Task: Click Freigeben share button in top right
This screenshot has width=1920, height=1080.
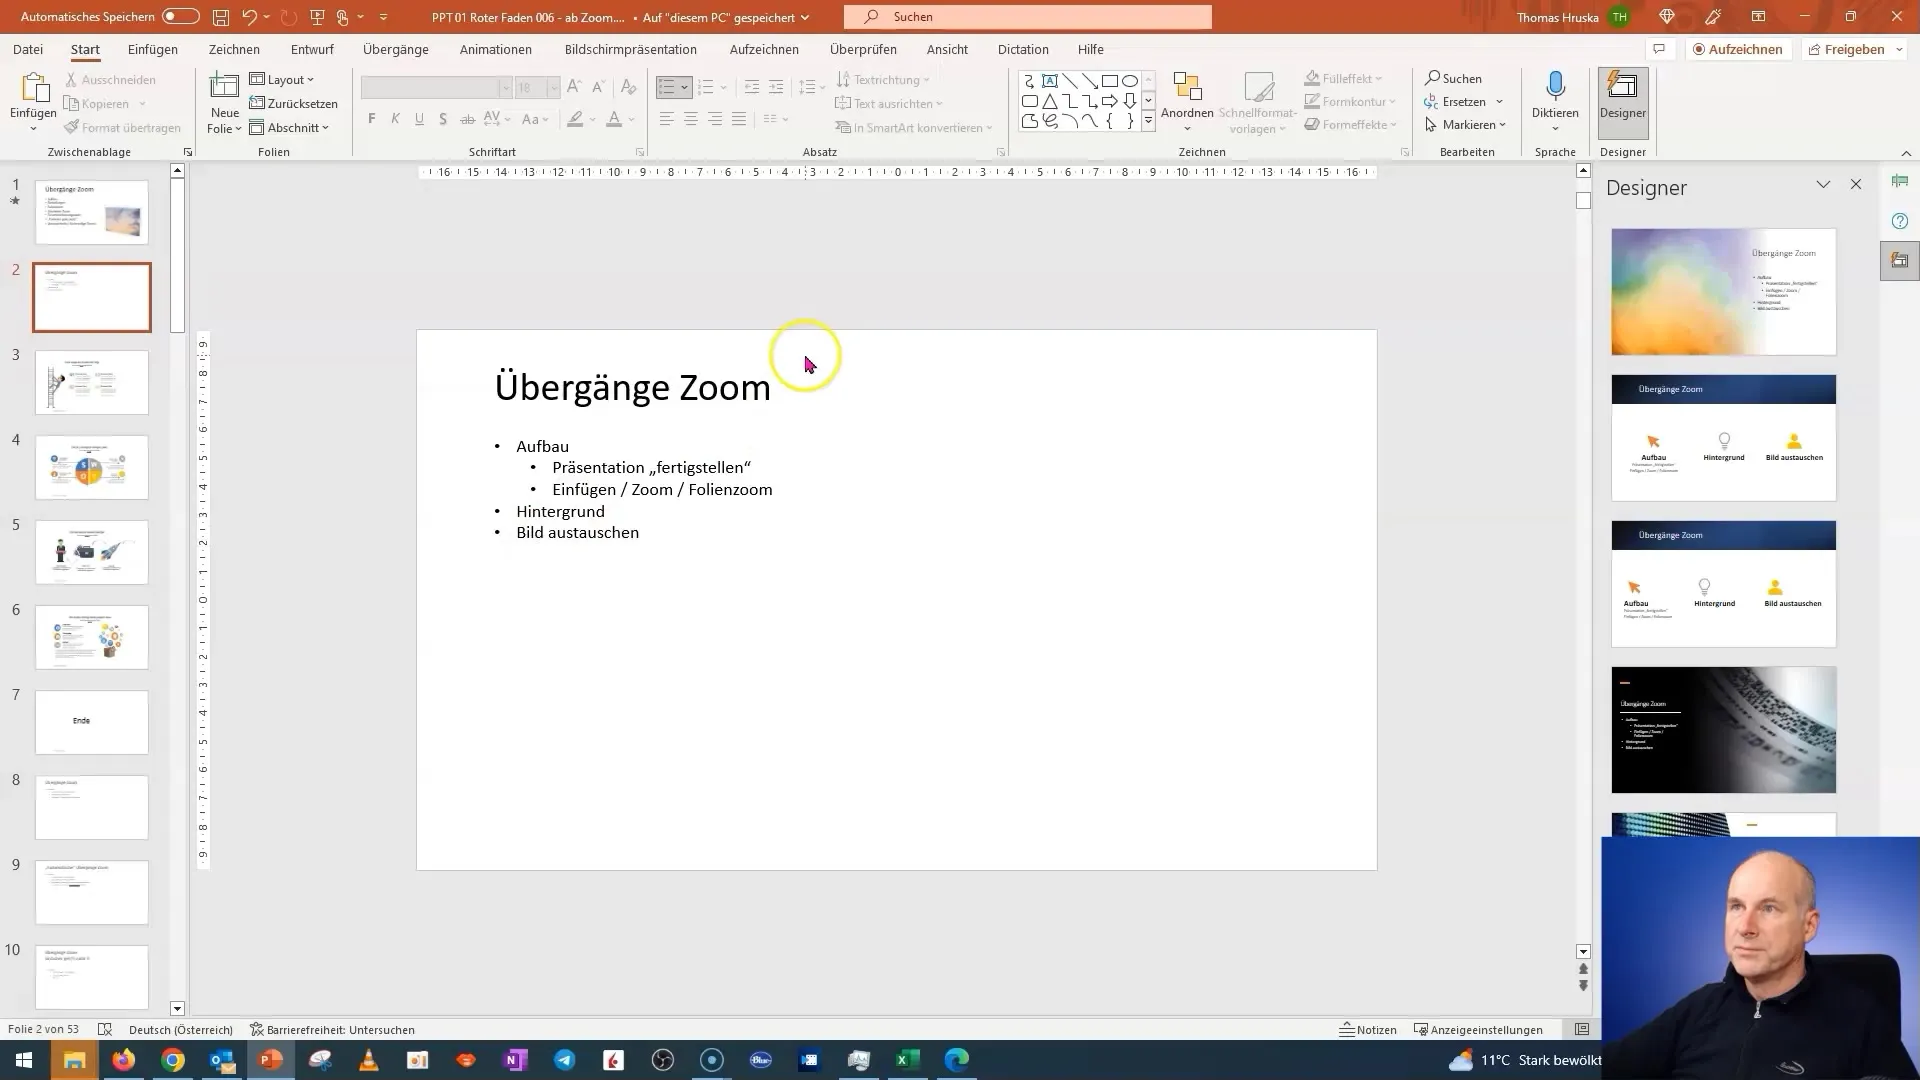Action: tap(1846, 49)
